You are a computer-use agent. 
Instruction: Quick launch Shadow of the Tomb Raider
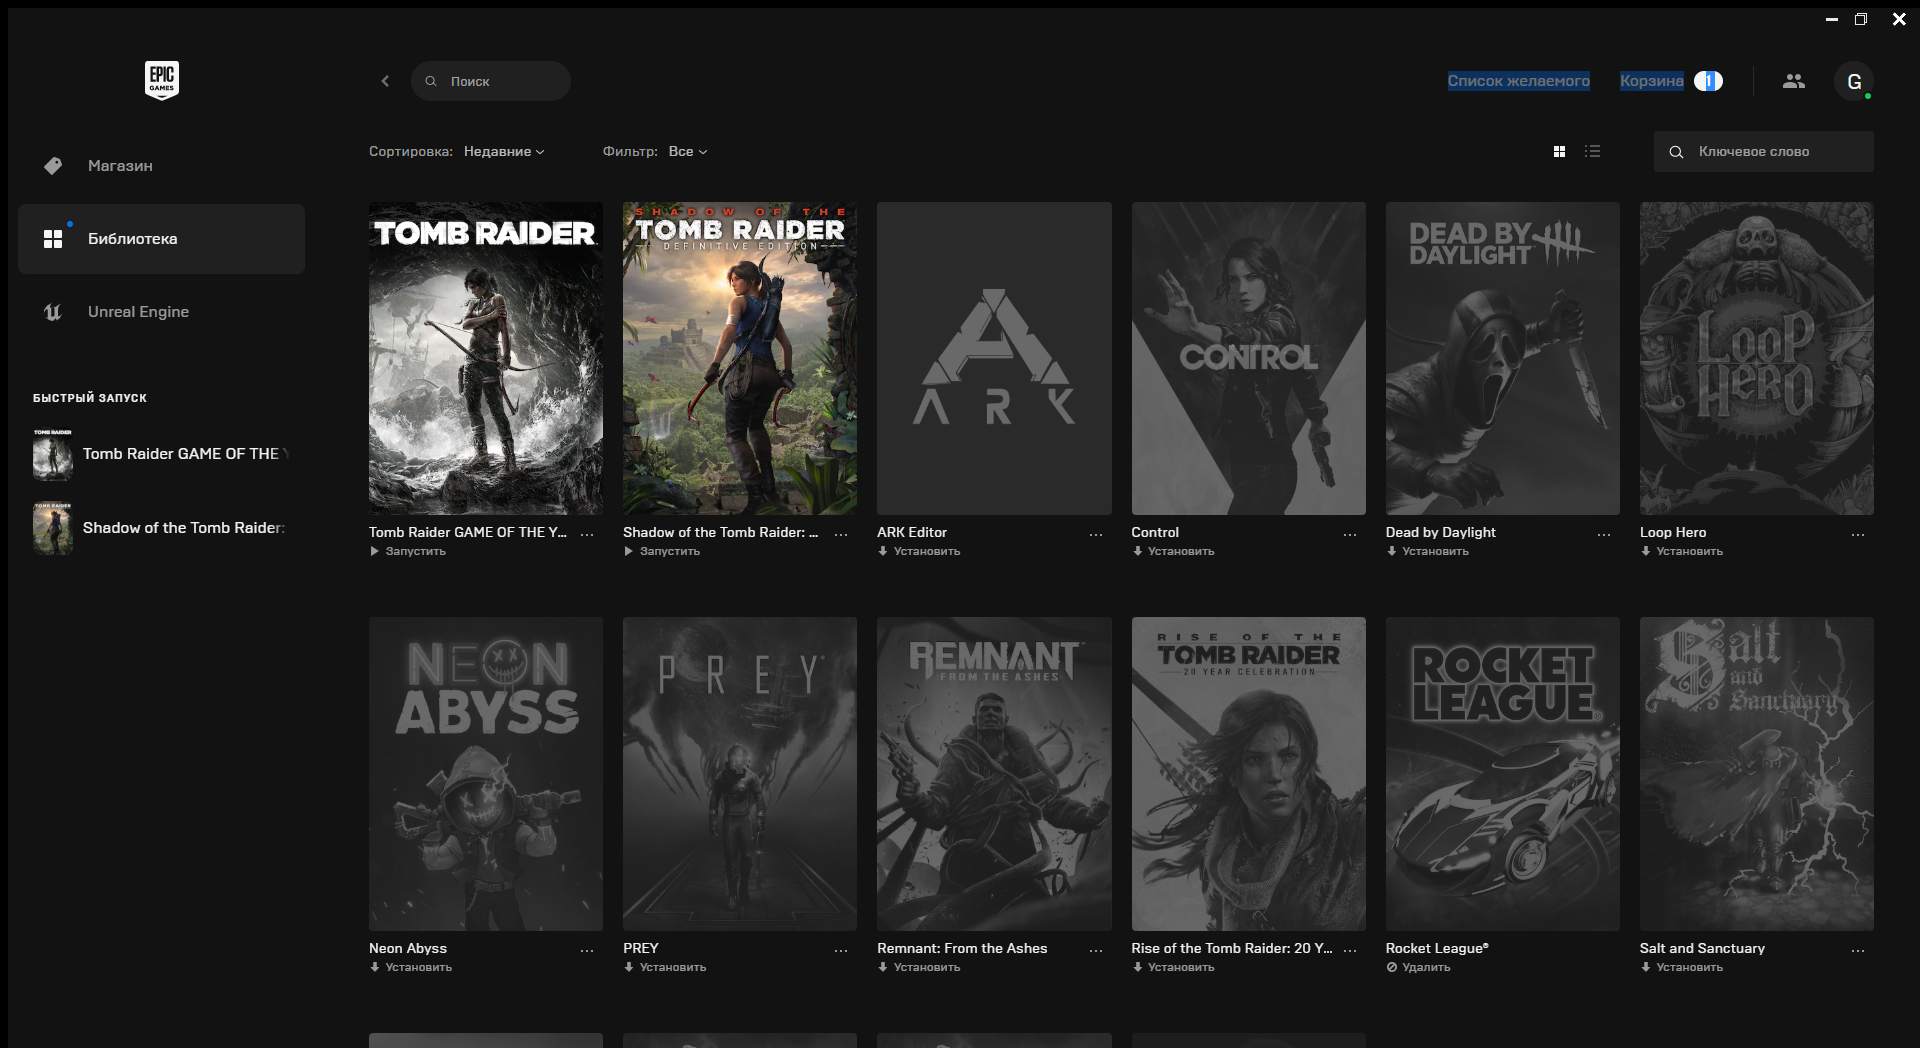(x=161, y=528)
